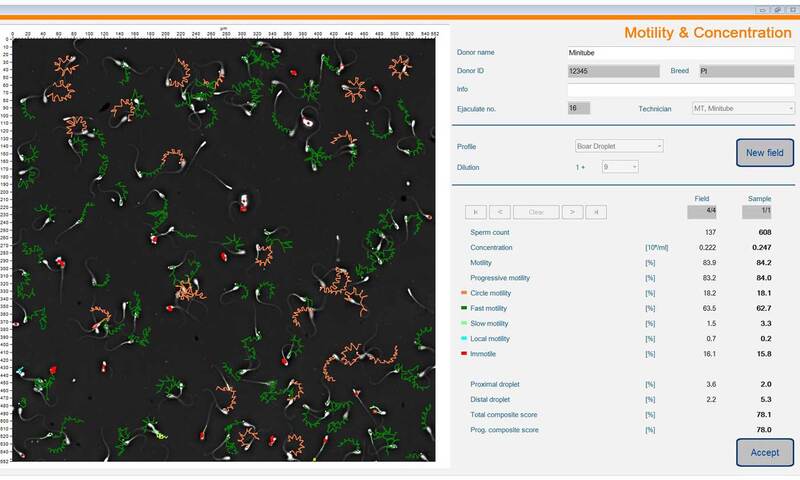The height and width of the screenshot is (480, 800).
Task: Jump to the first field button
Action: point(475,212)
